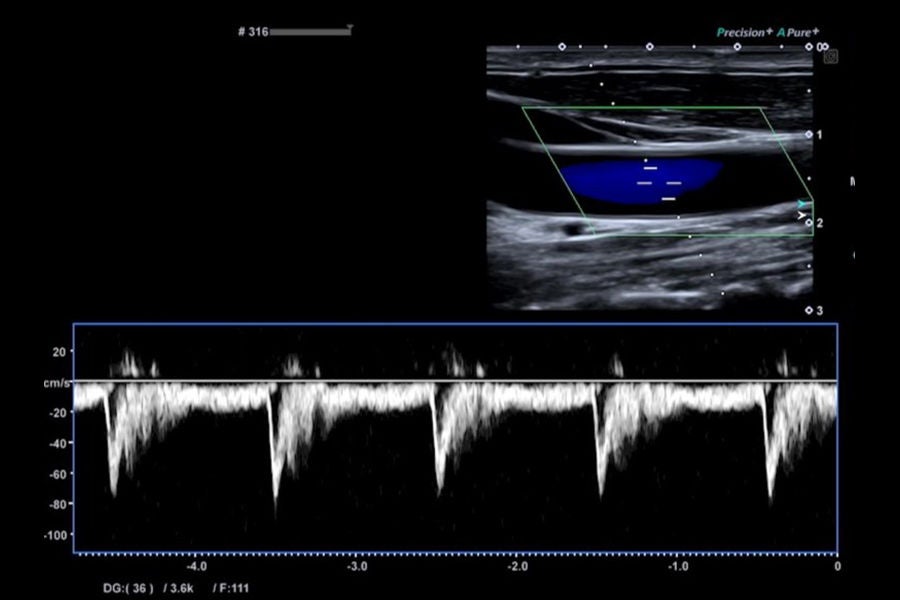Click the 'DG:( 36 )' Doppler gain readout

128,589
